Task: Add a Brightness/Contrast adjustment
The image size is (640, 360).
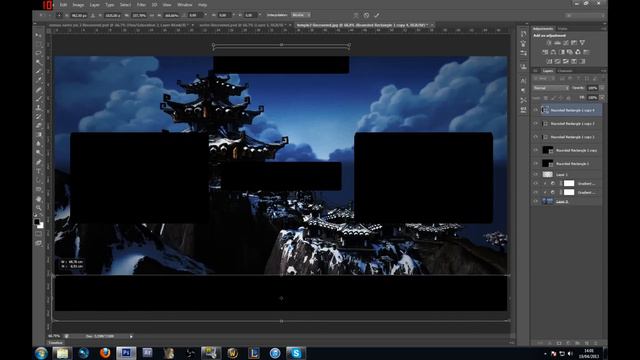Action: pos(549,42)
